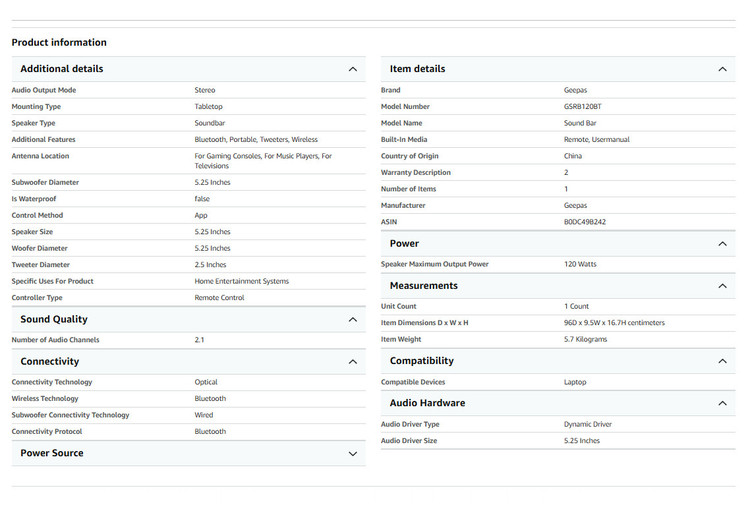Collapse the Compatibility section chevron
Screen dimensions: 750x531
(722, 361)
